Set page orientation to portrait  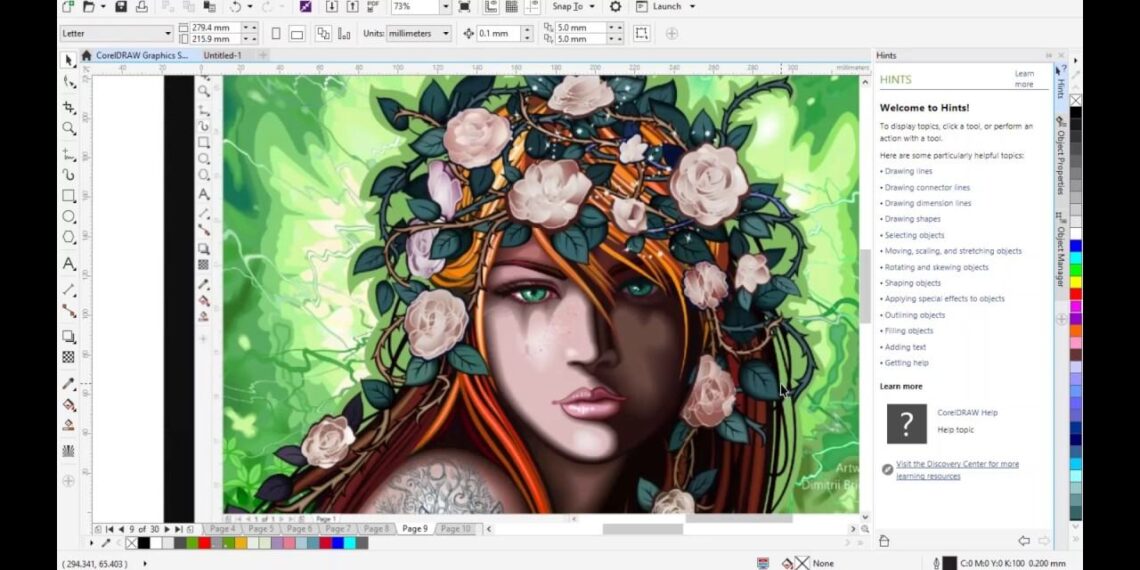point(276,33)
